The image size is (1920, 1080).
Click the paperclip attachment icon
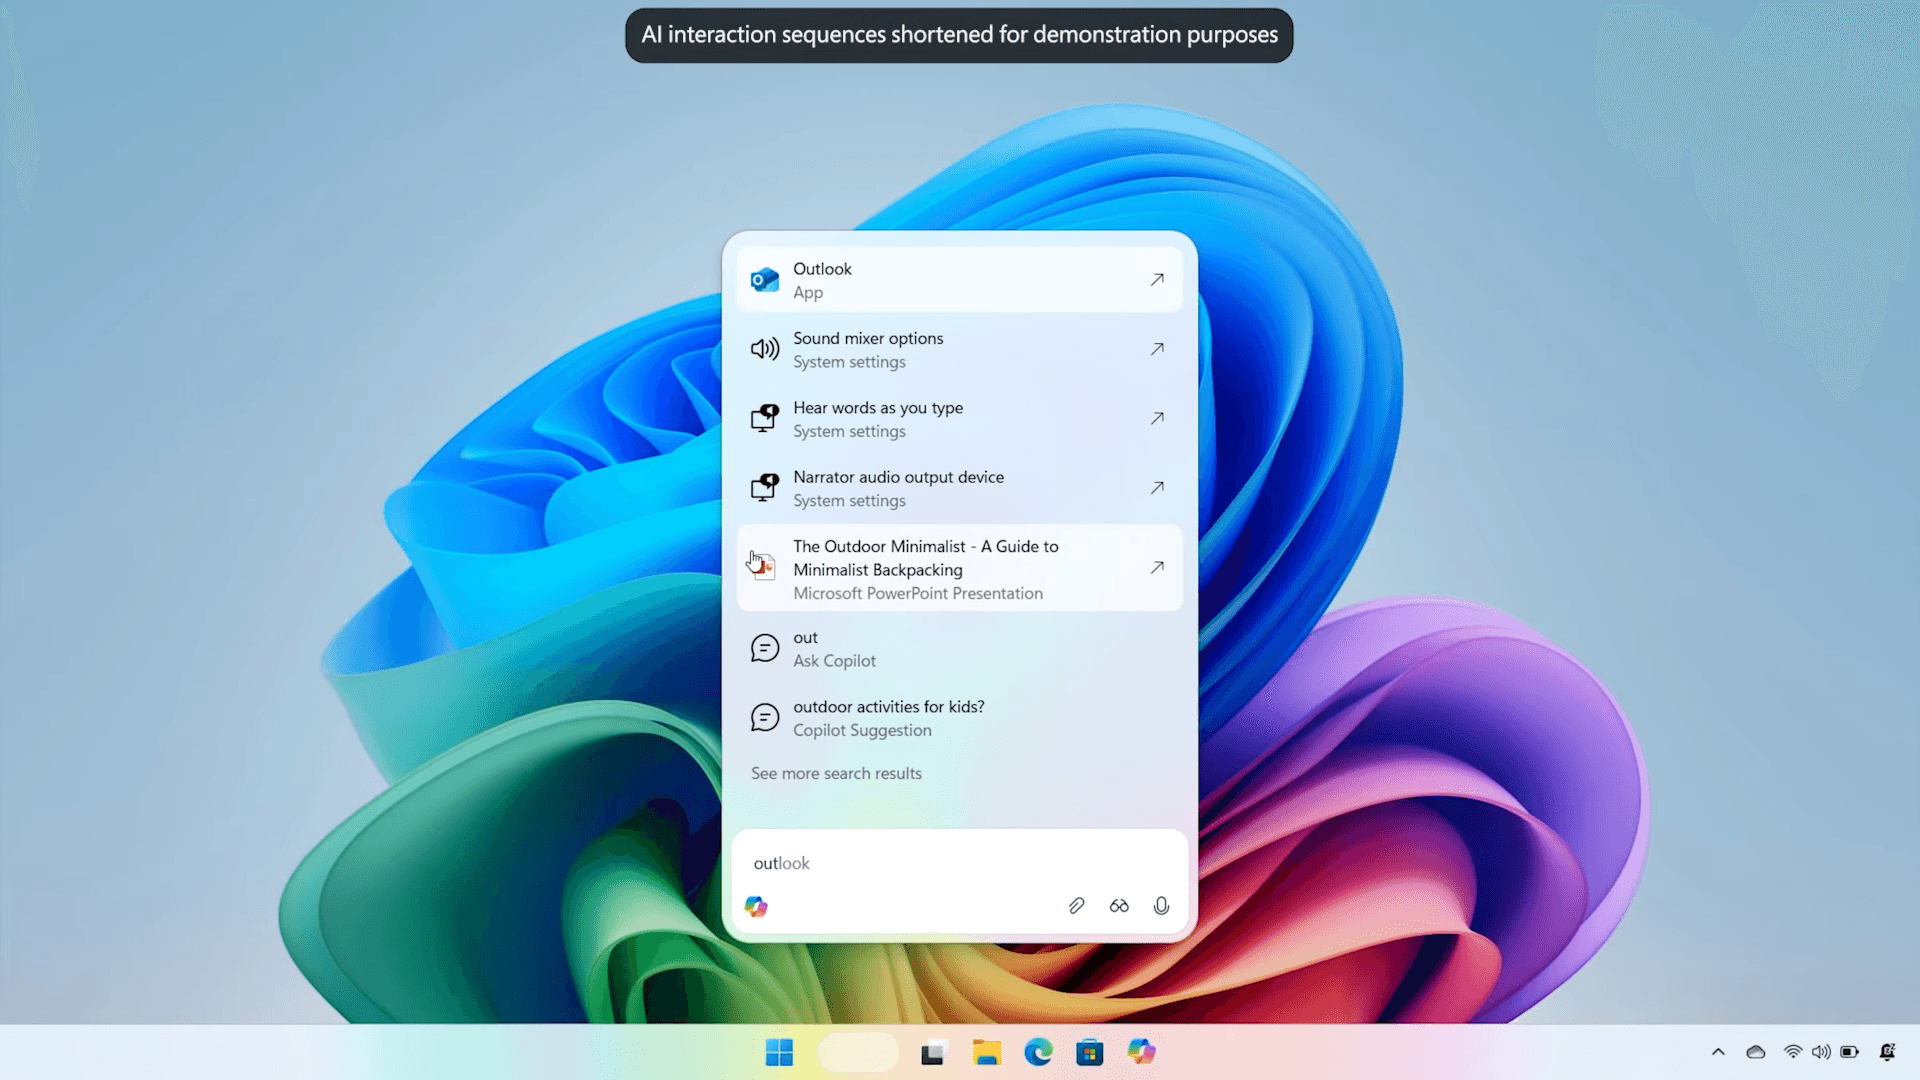(1077, 906)
